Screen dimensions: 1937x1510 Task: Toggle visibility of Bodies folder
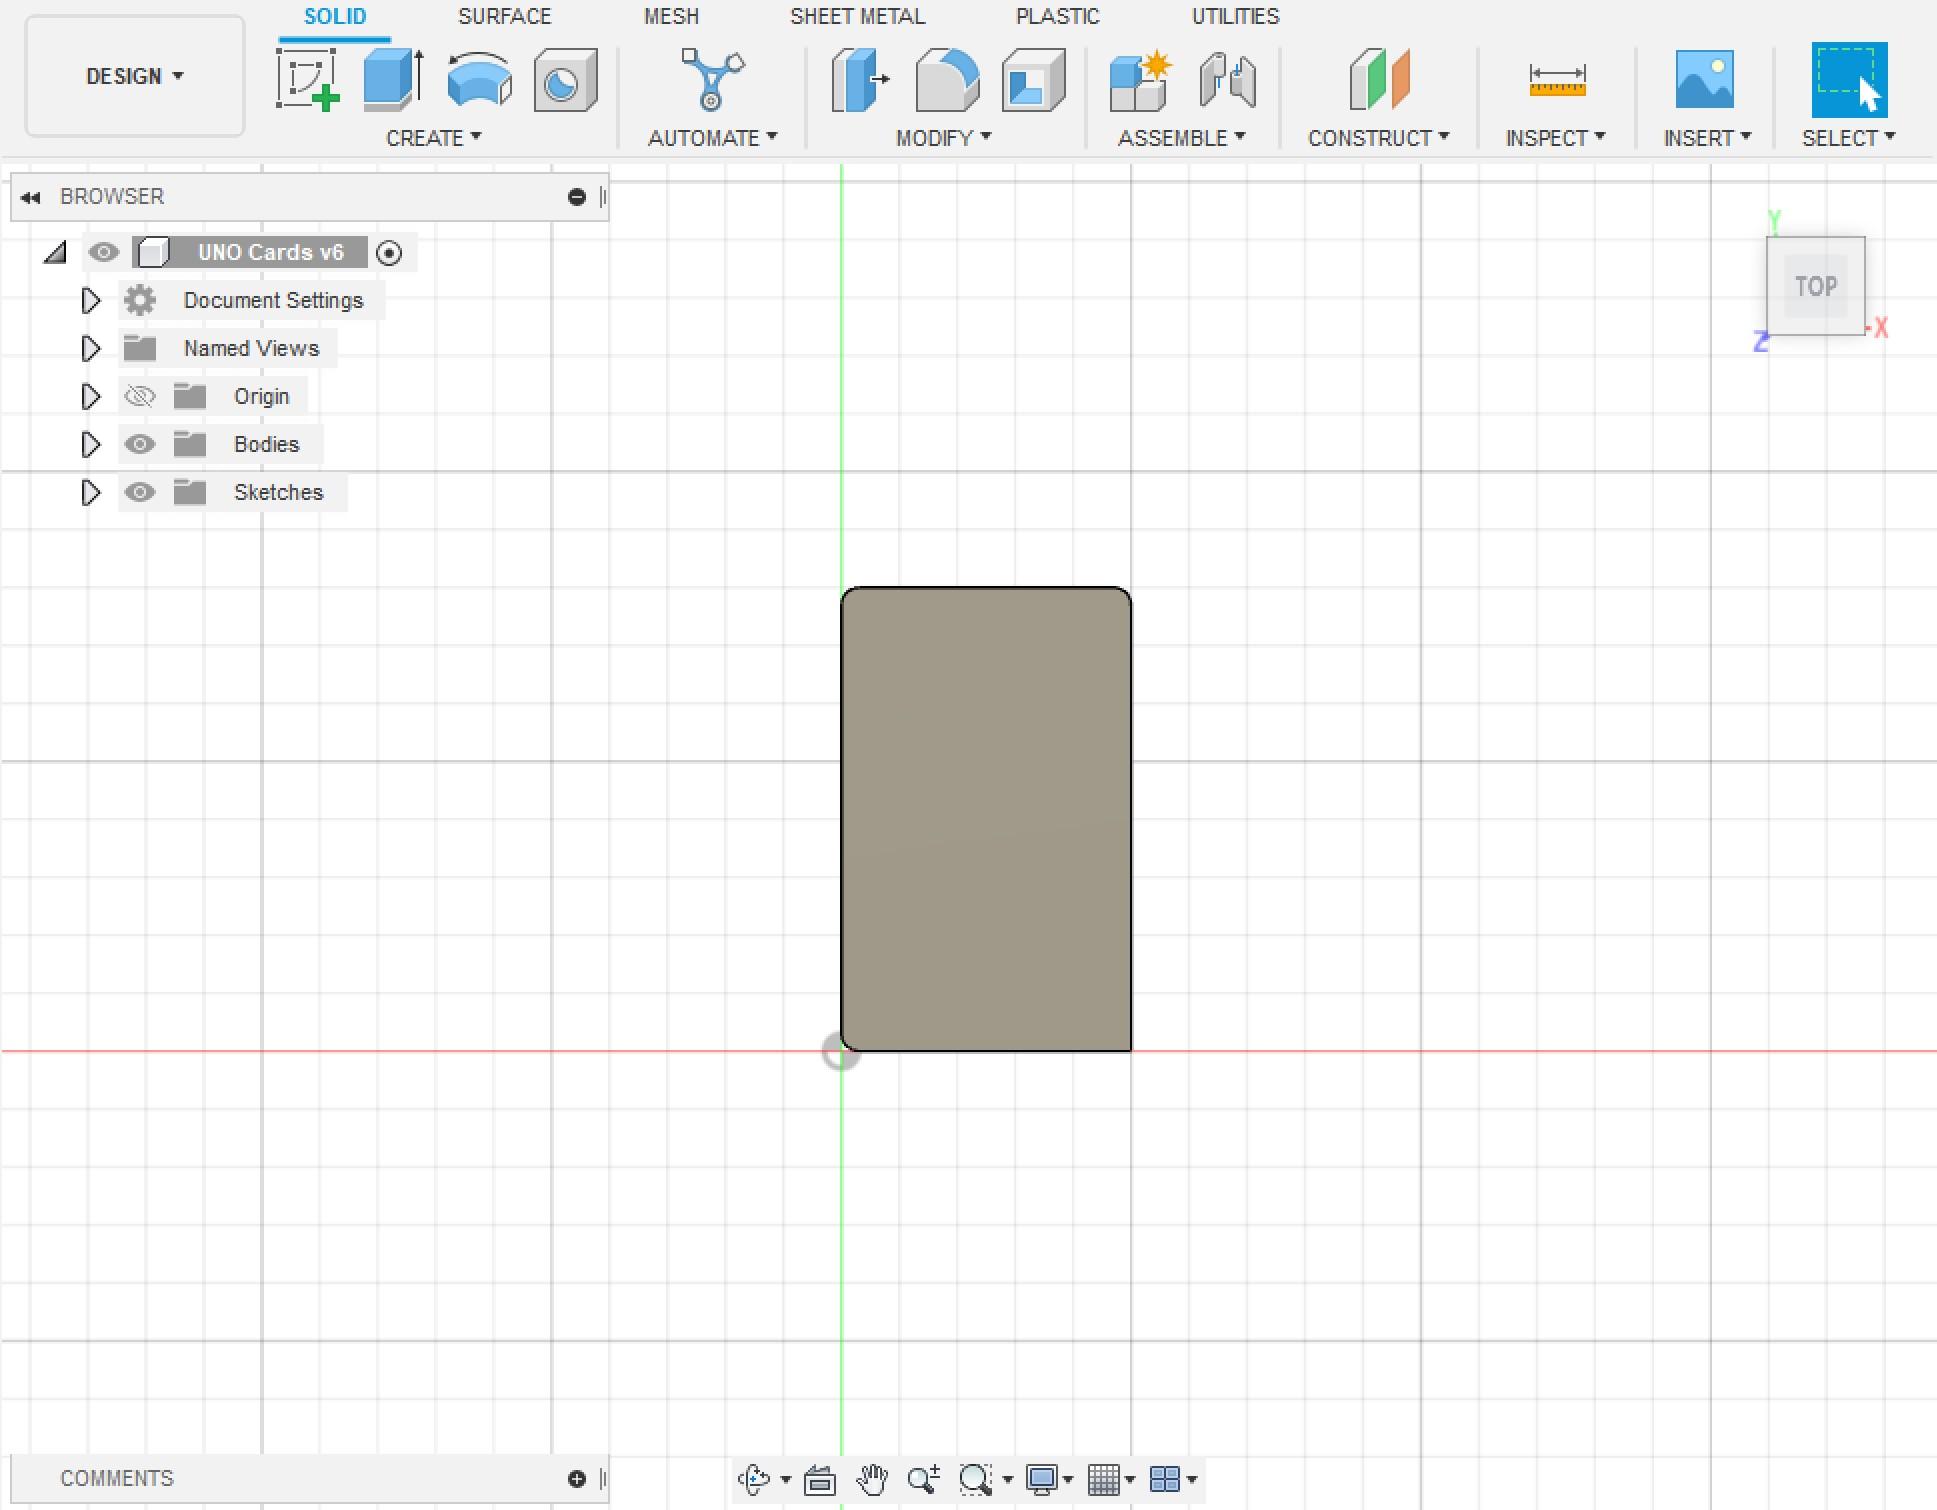click(140, 444)
